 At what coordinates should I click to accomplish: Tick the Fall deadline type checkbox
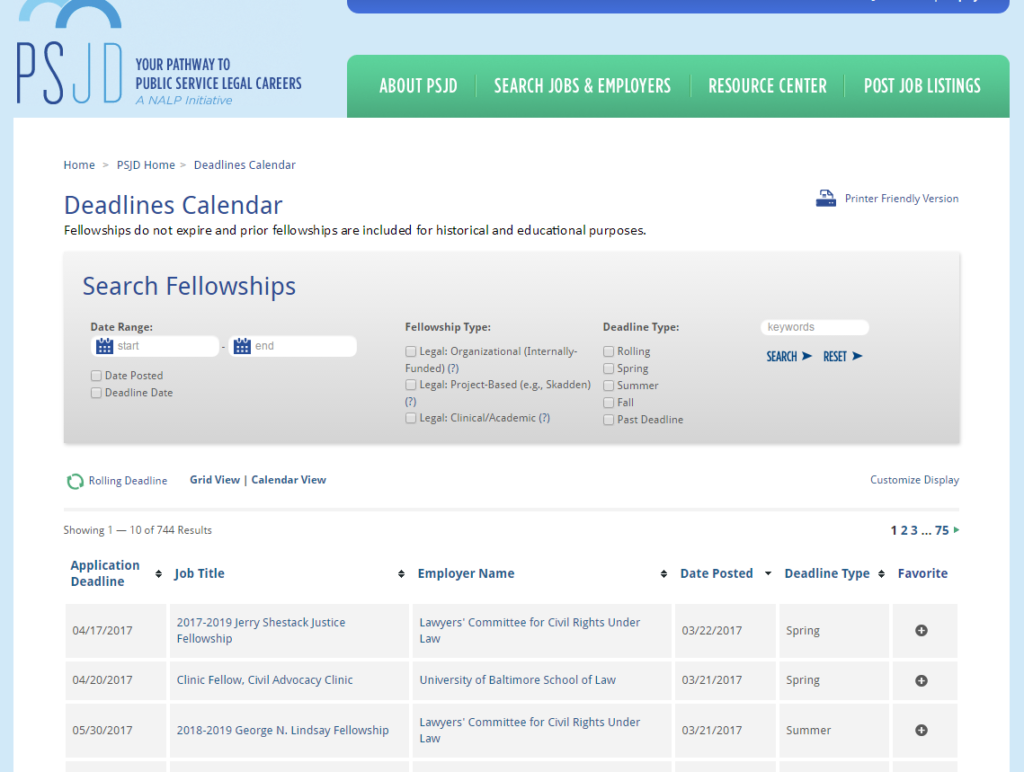(x=609, y=402)
